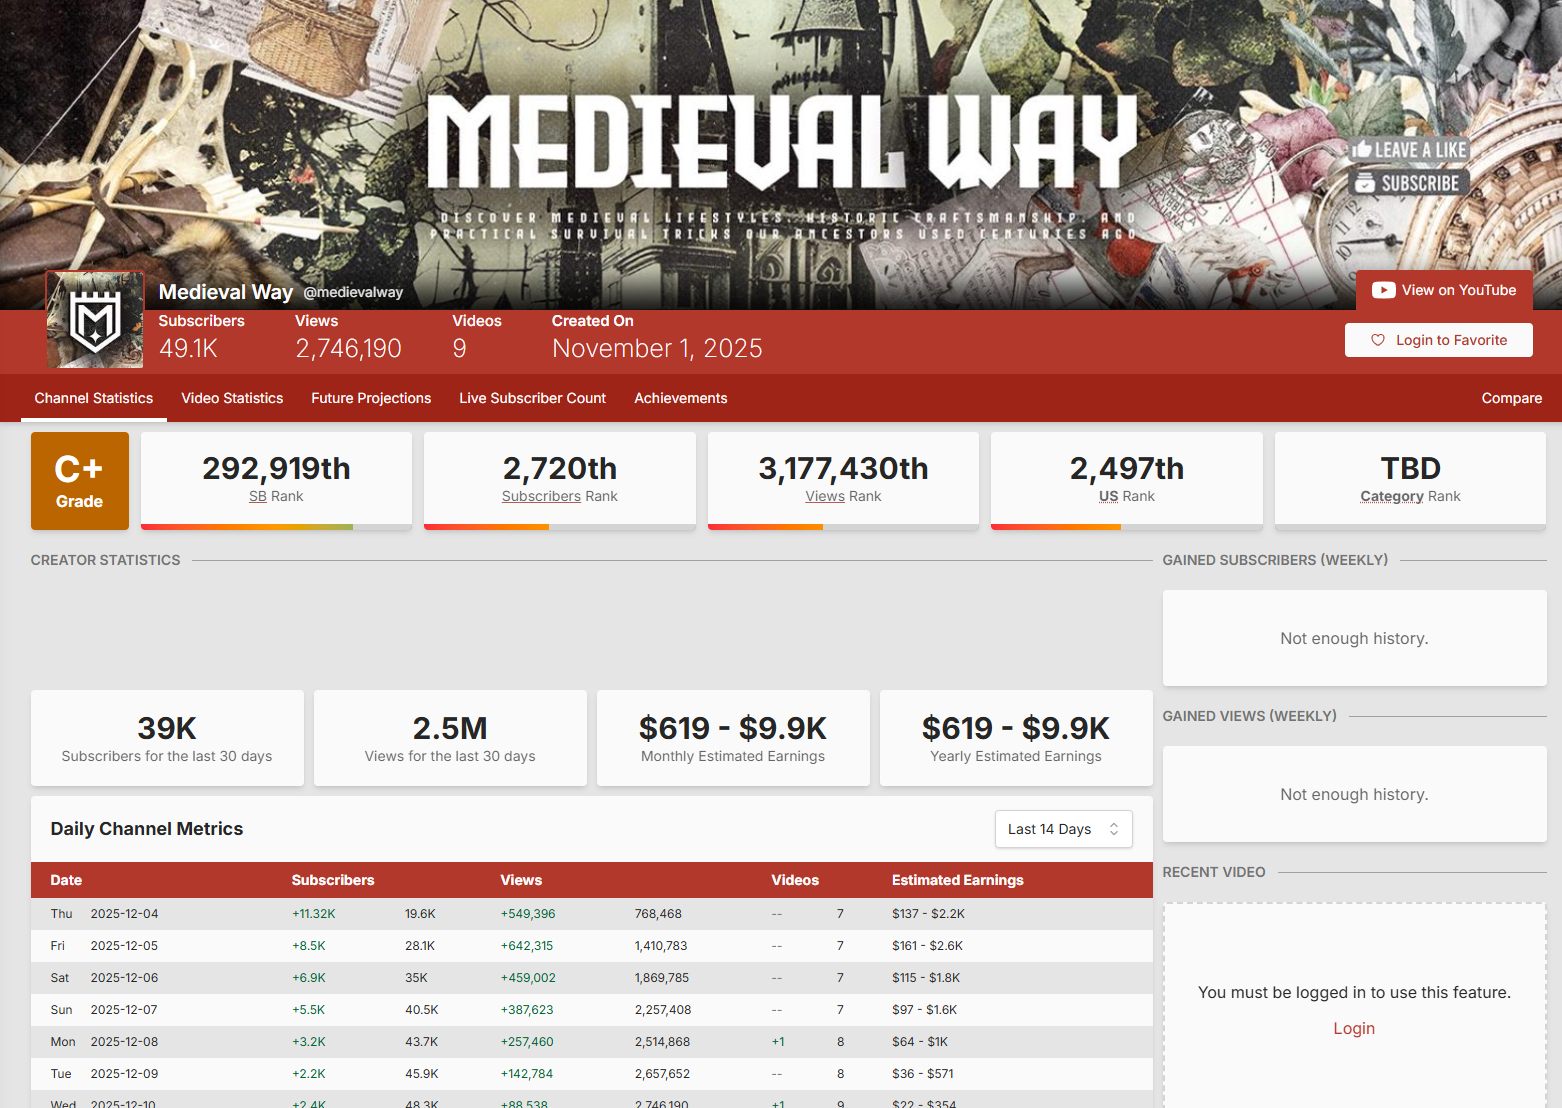Click the Login link under Recent Video
Screen dimensions: 1562x1108
(1353, 1028)
